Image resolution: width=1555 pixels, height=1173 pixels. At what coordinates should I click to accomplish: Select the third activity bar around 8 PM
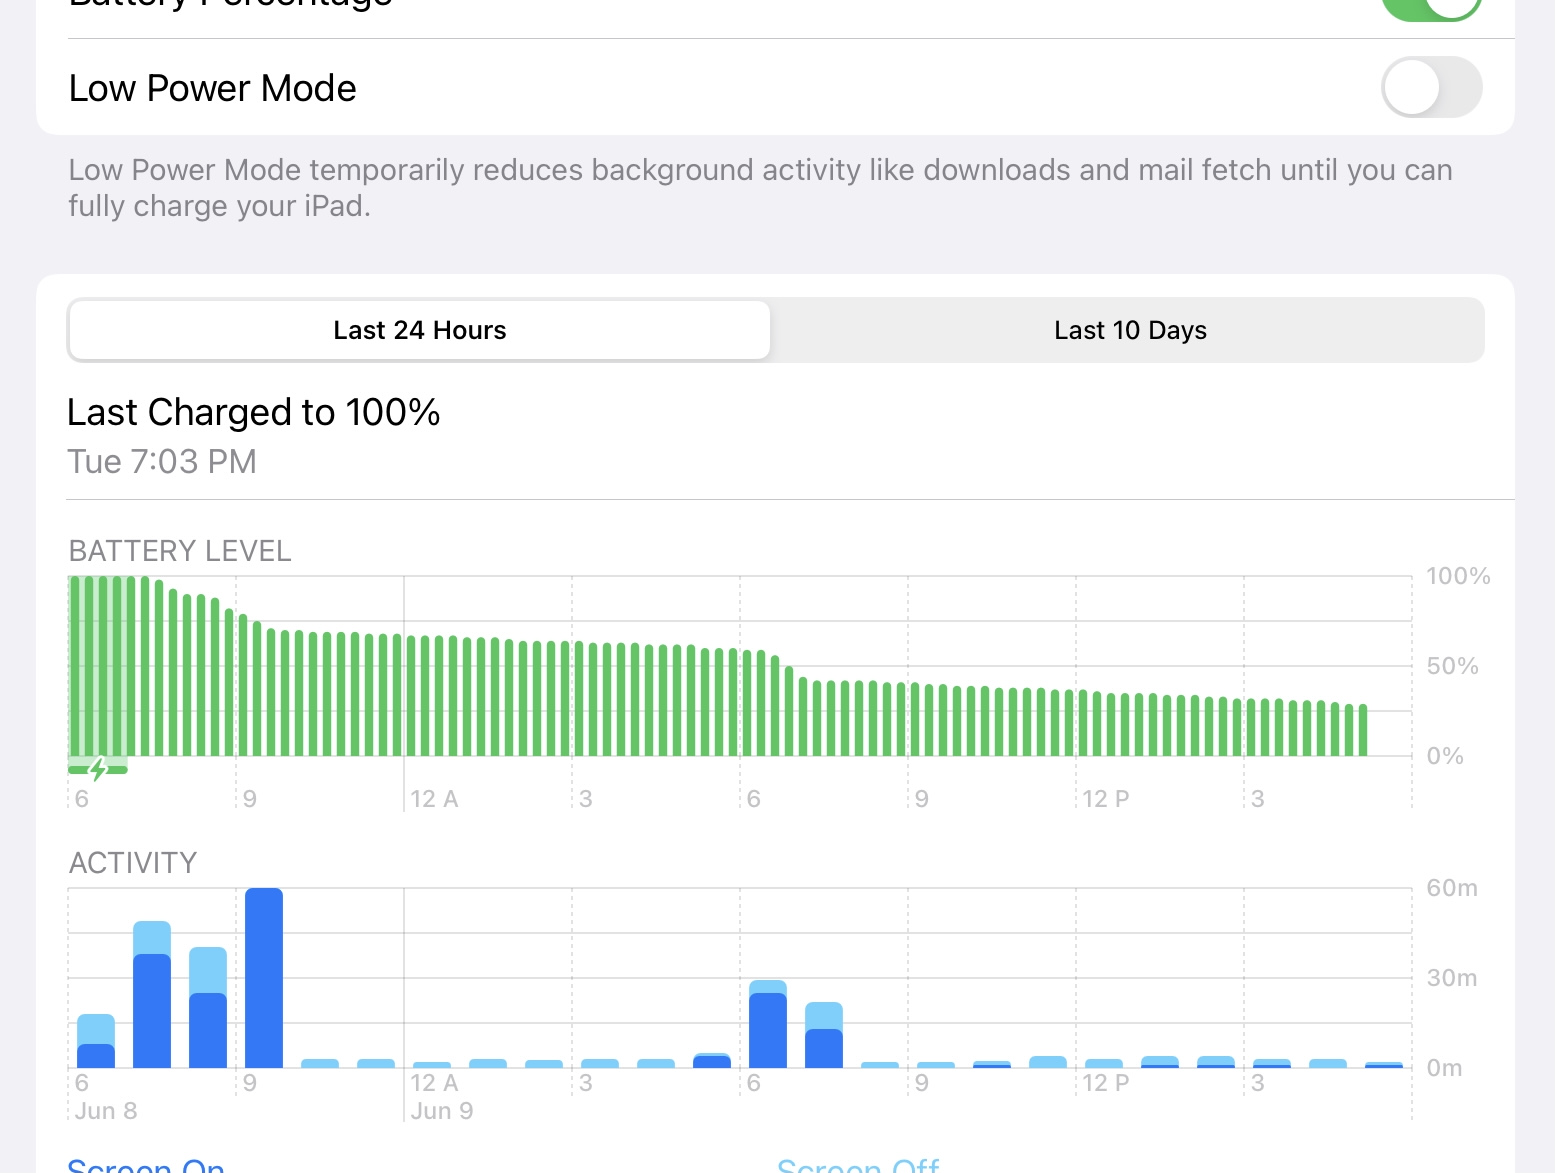[208, 1008]
